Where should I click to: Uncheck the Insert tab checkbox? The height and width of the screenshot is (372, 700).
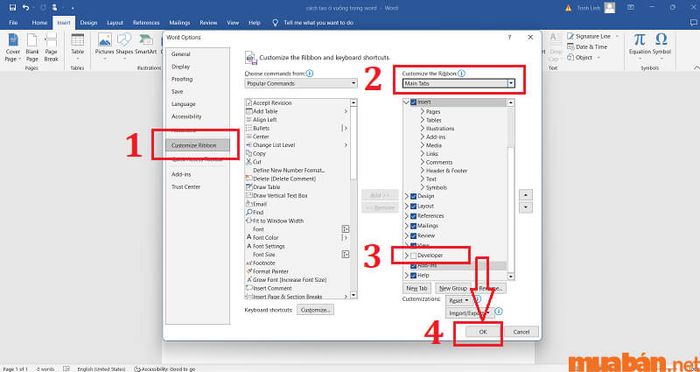coord(413,103)
